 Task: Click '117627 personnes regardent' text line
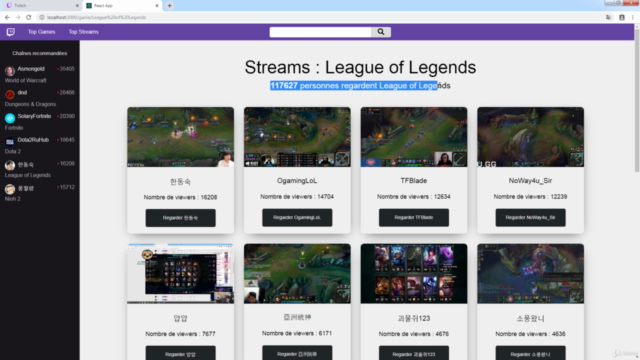[360, 86]
